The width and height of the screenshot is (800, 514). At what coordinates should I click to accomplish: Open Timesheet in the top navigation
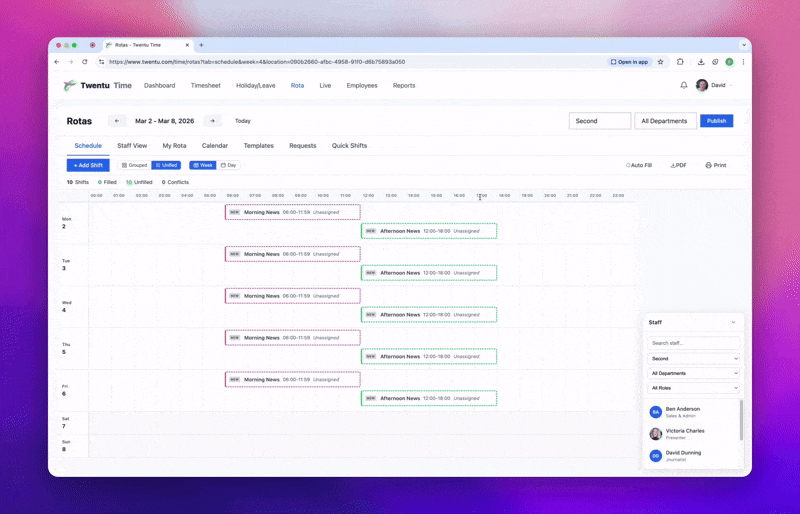(205, 86)
